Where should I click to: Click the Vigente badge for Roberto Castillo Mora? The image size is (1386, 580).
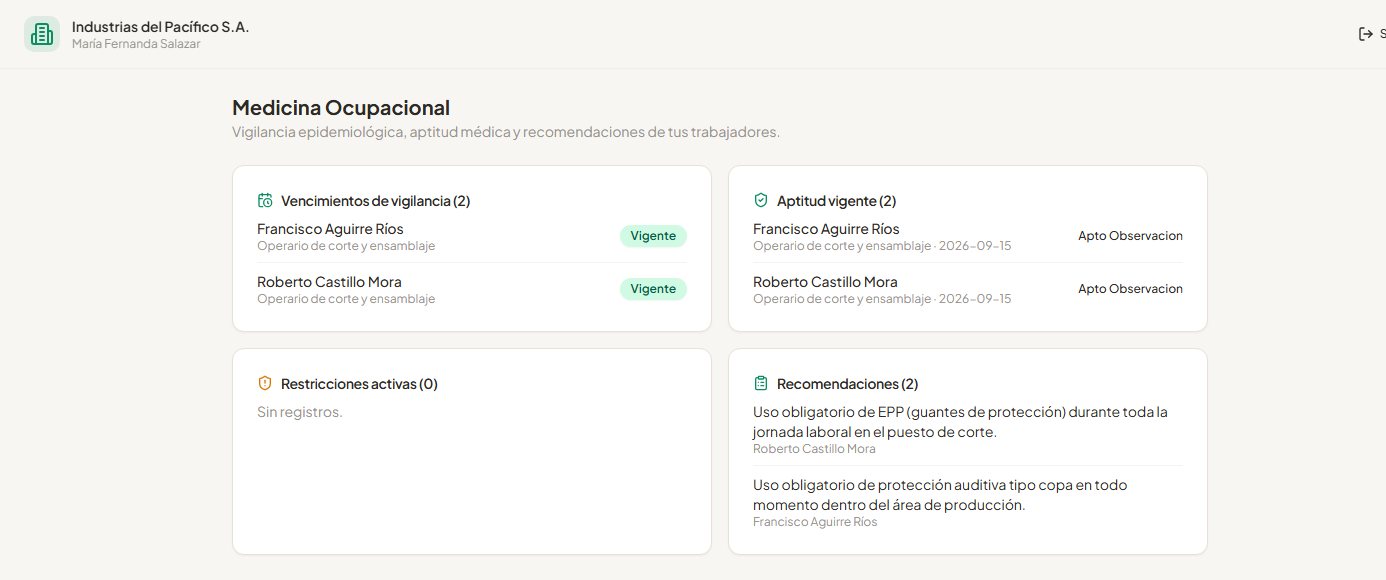(653, 289)
